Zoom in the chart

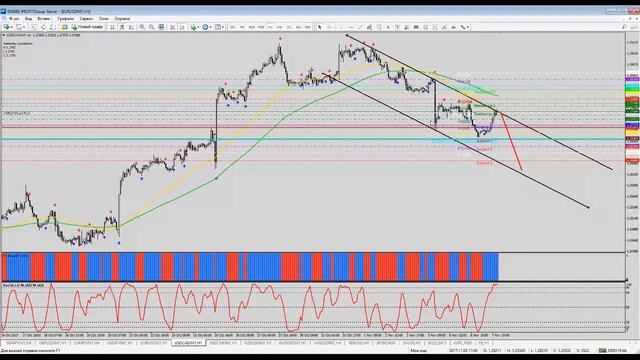[x=142, y=27]
